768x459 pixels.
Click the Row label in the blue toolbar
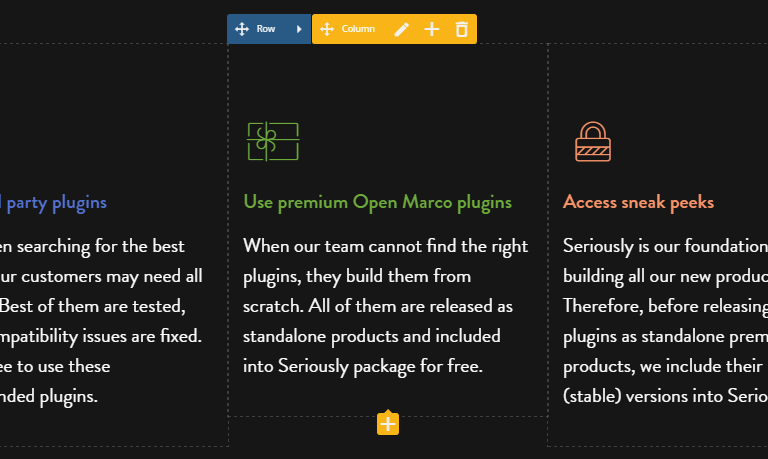[266, 29]
